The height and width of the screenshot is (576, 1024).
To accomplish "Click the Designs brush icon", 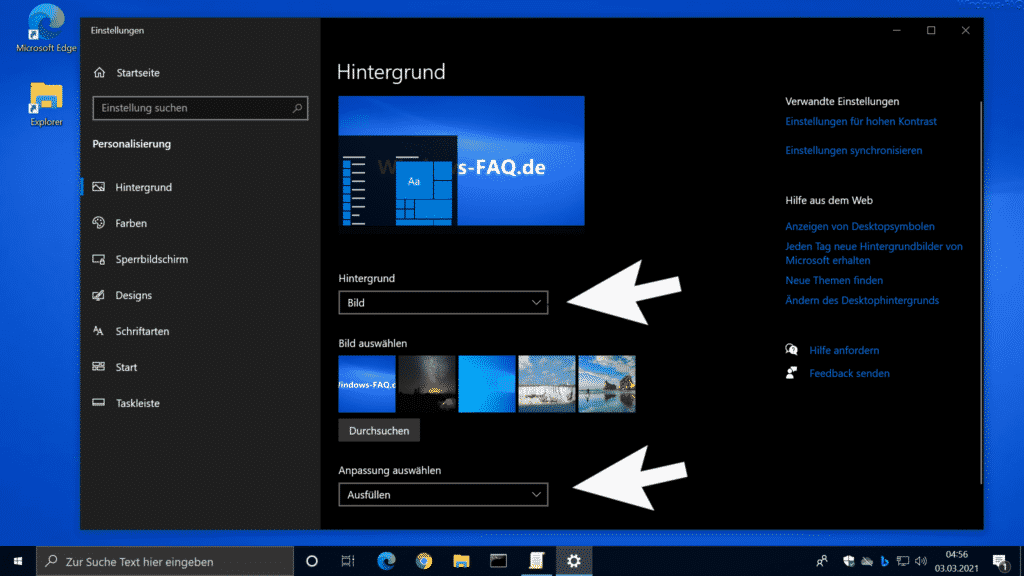I will tap(99, 295).
